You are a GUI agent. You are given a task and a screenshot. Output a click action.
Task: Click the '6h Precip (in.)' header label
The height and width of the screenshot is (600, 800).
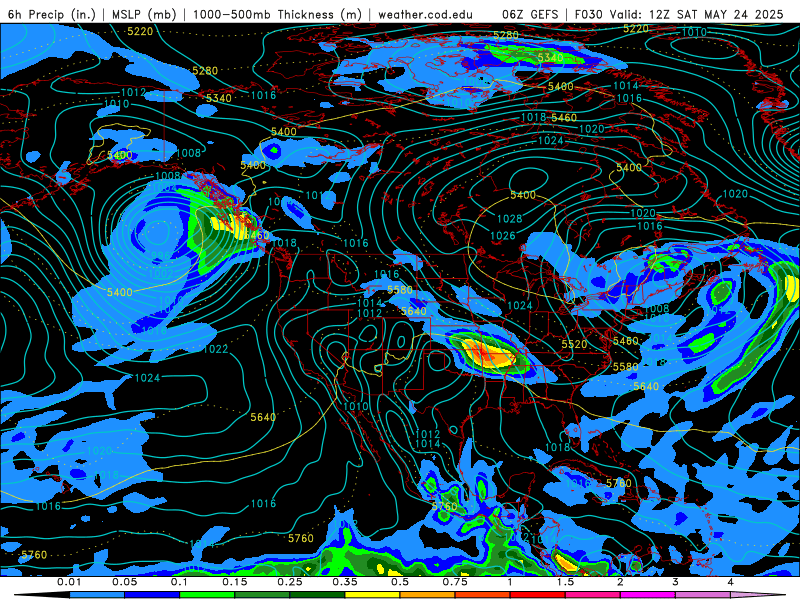pos(52,14)
